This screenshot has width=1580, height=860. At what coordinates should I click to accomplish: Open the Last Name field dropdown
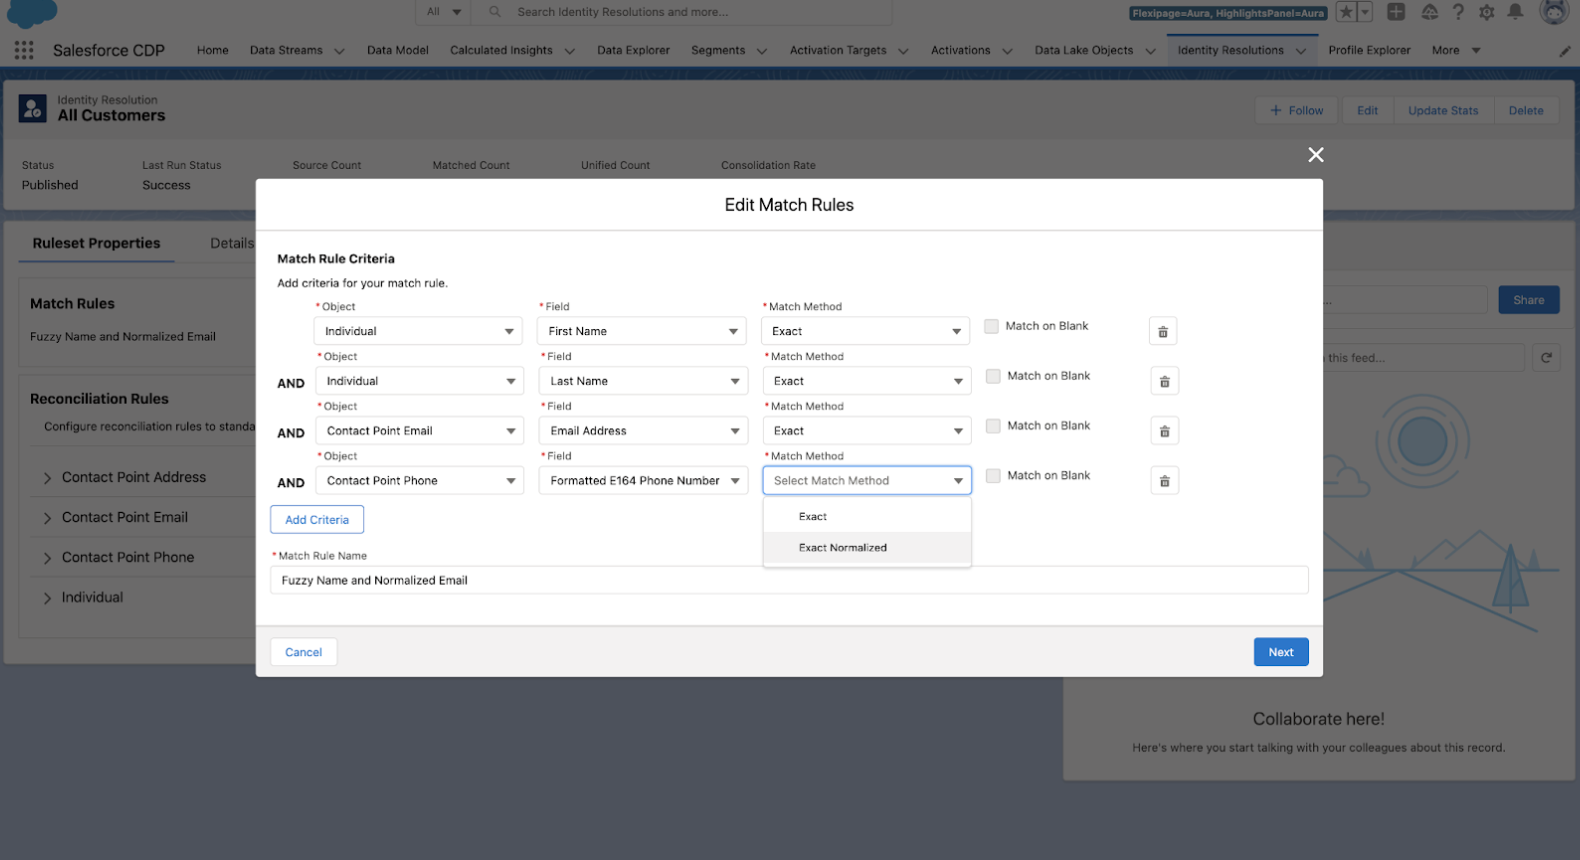coord(643,381)
